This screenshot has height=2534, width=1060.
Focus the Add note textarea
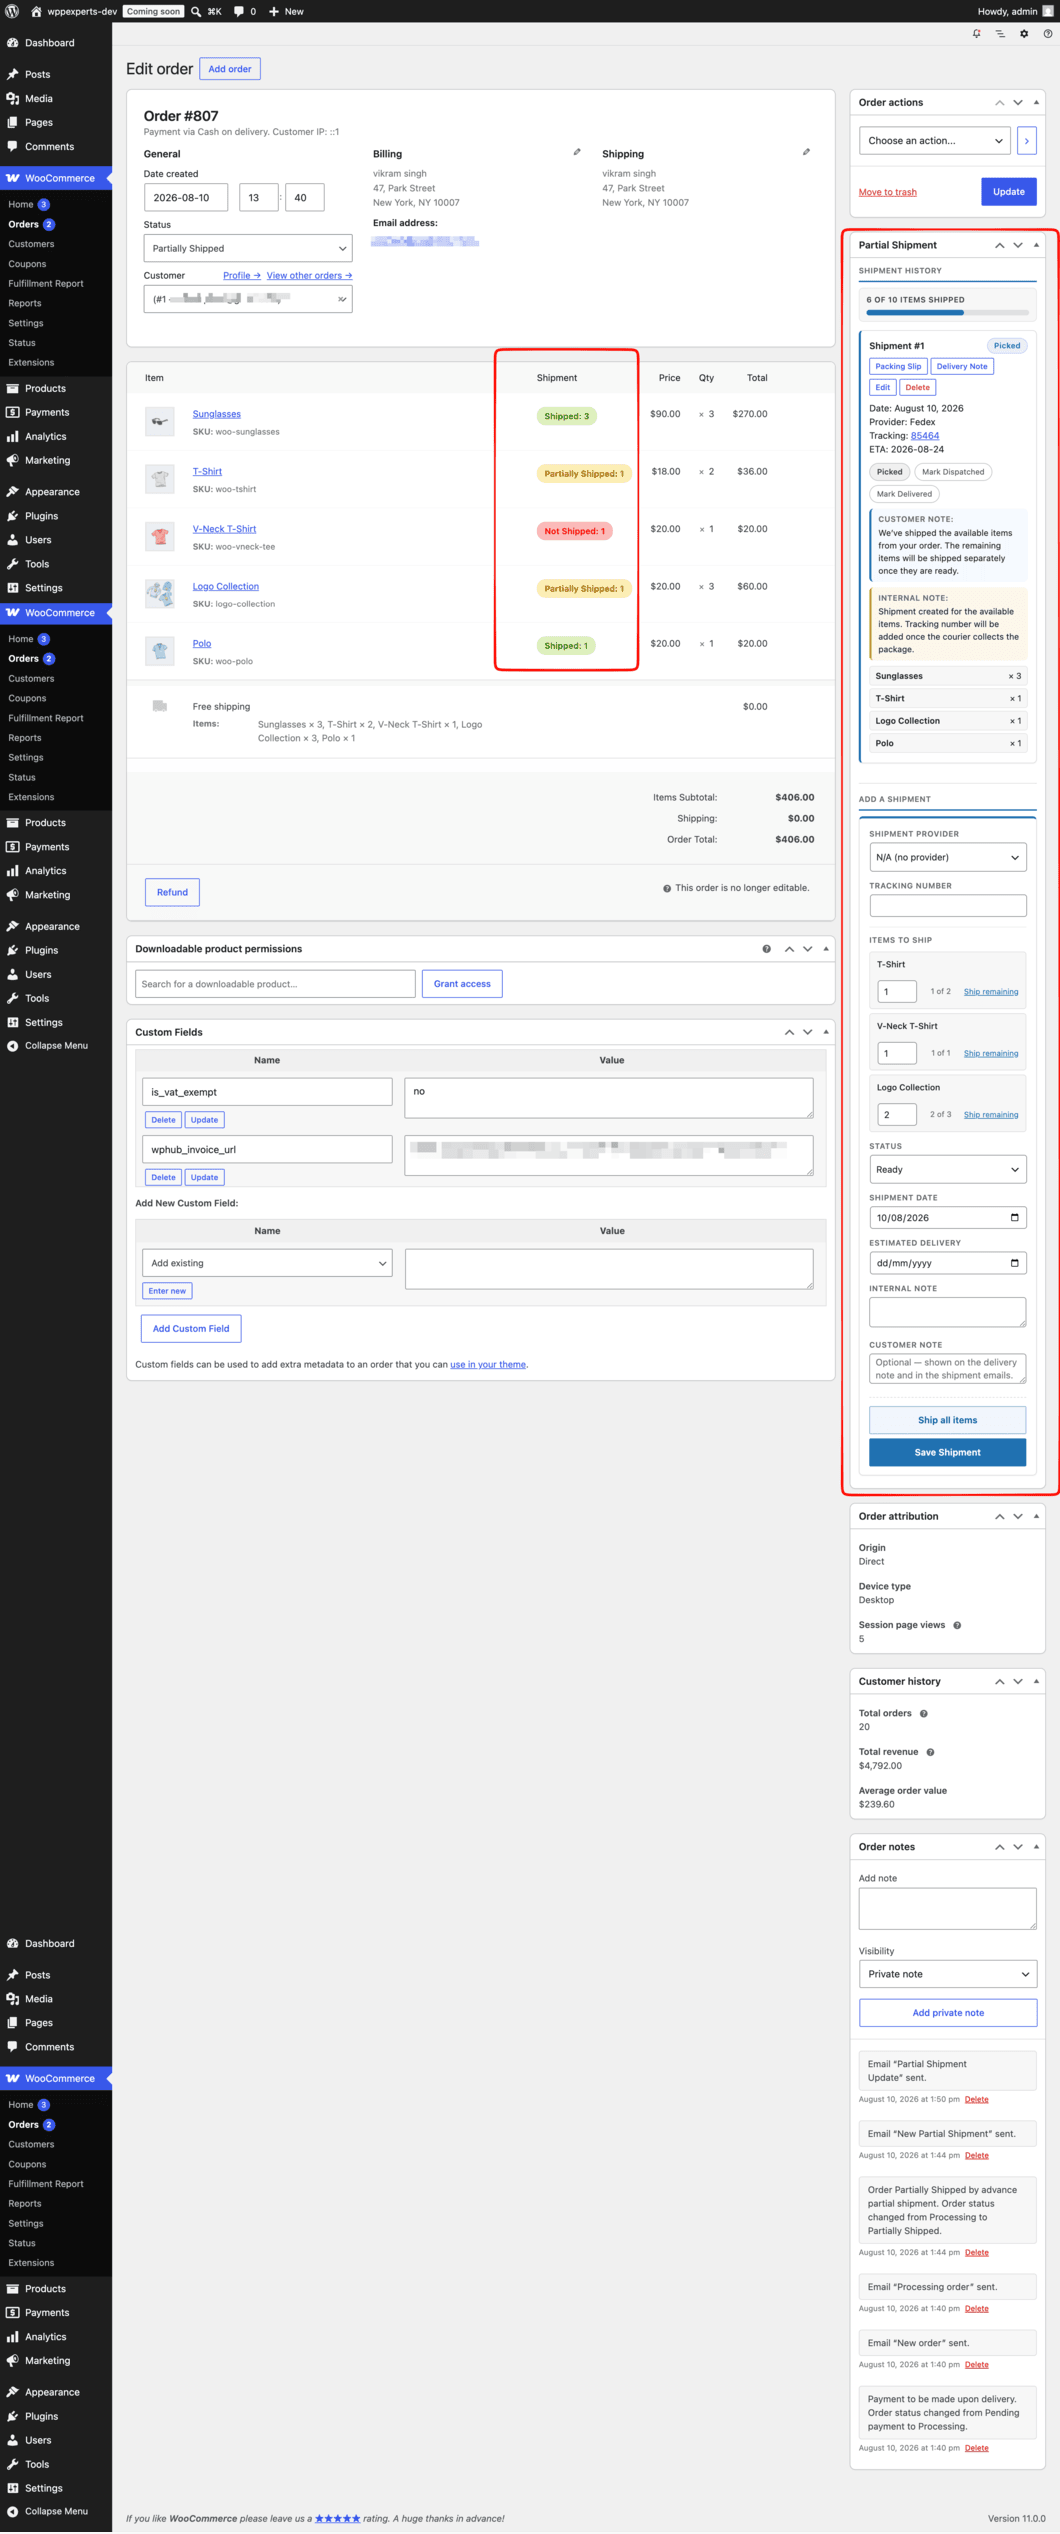coord(948,1909)
